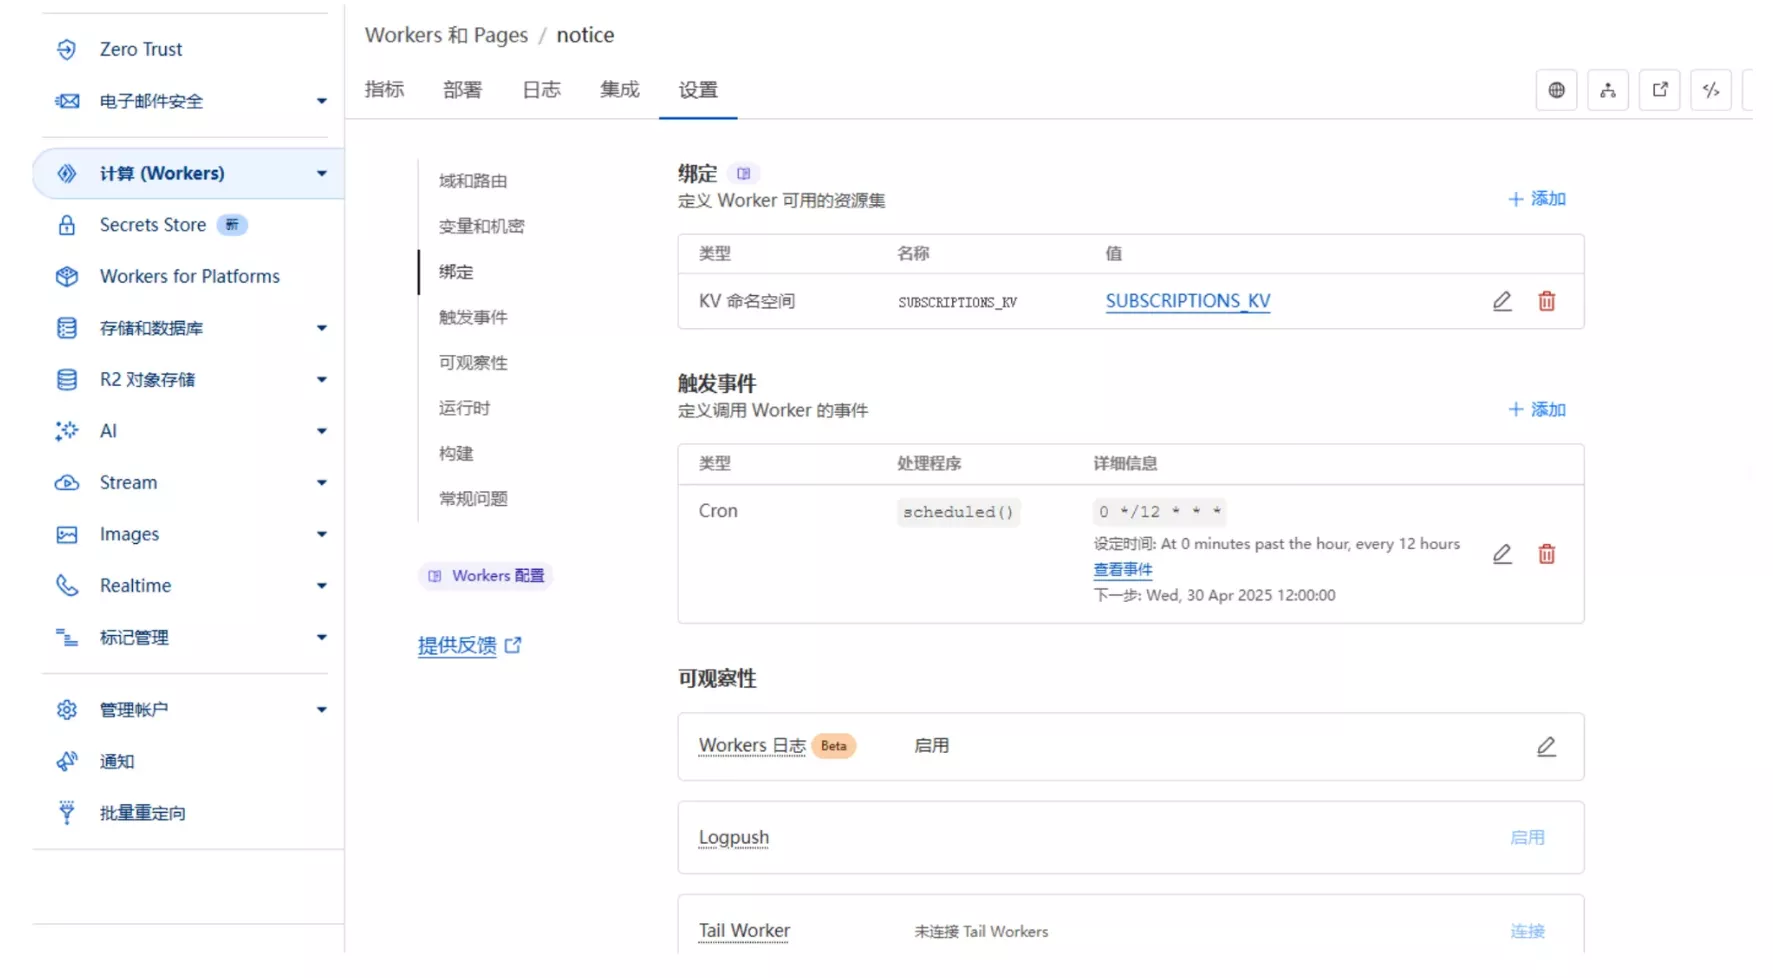Image resolution: width=1773 pixels, height=978 pixels.
Task: Edit the Cron trigger pencil icon
Action: 1502,554
